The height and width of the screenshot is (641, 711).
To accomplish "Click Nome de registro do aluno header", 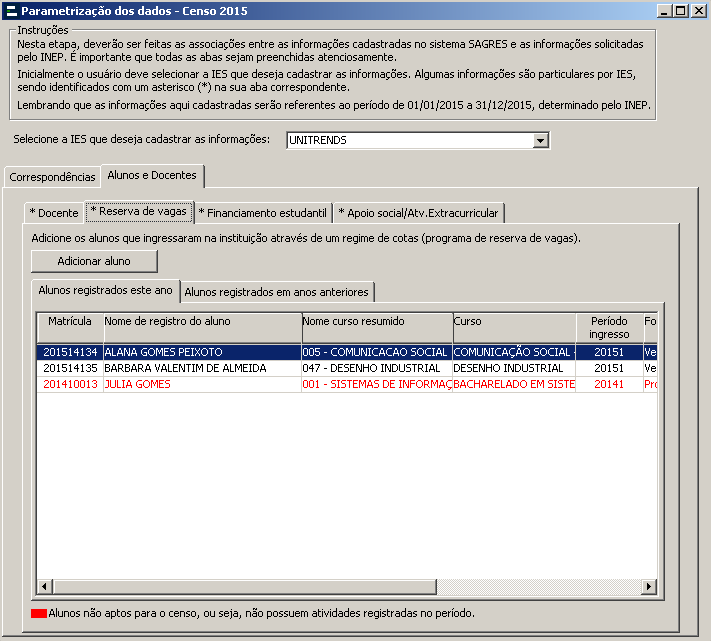I will pos(200,321).
